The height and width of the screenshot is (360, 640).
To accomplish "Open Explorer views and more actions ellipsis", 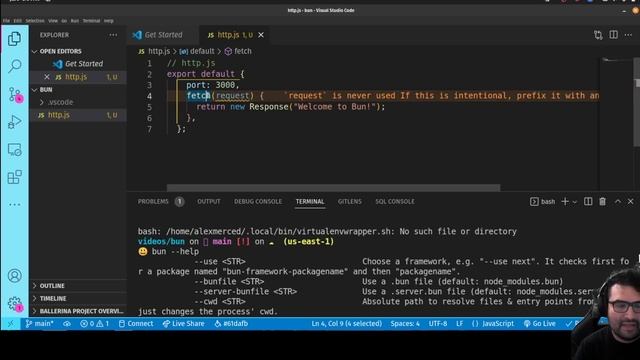I will 113,35.
